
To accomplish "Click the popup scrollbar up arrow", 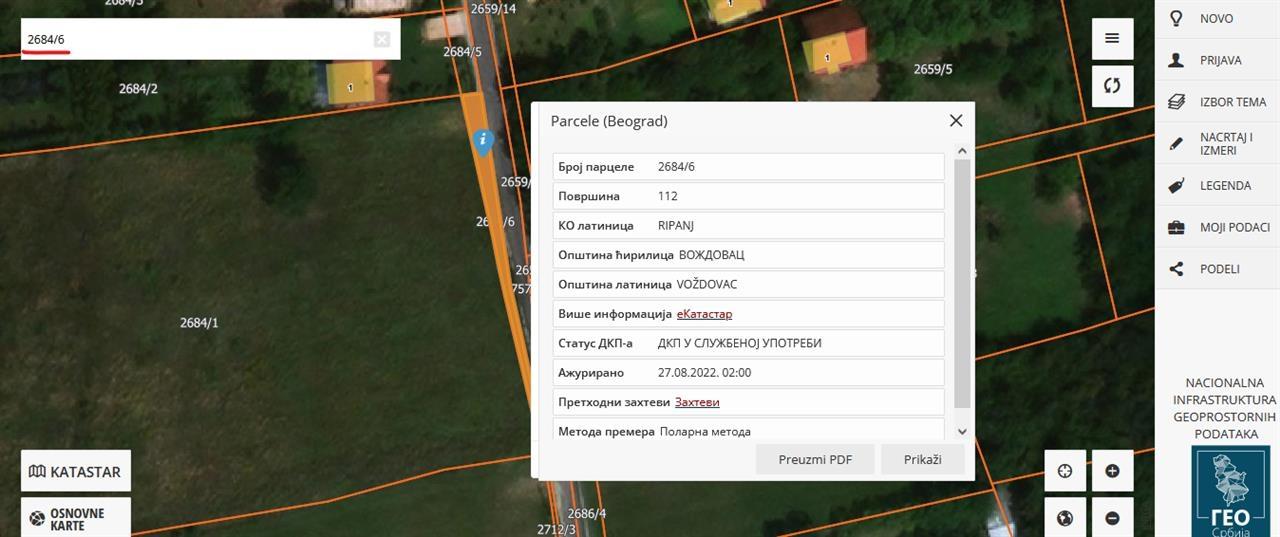I will click(962, 151).
